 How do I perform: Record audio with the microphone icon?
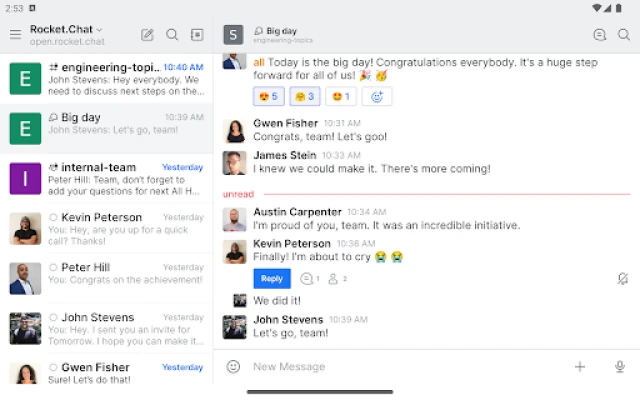[620, 367]
